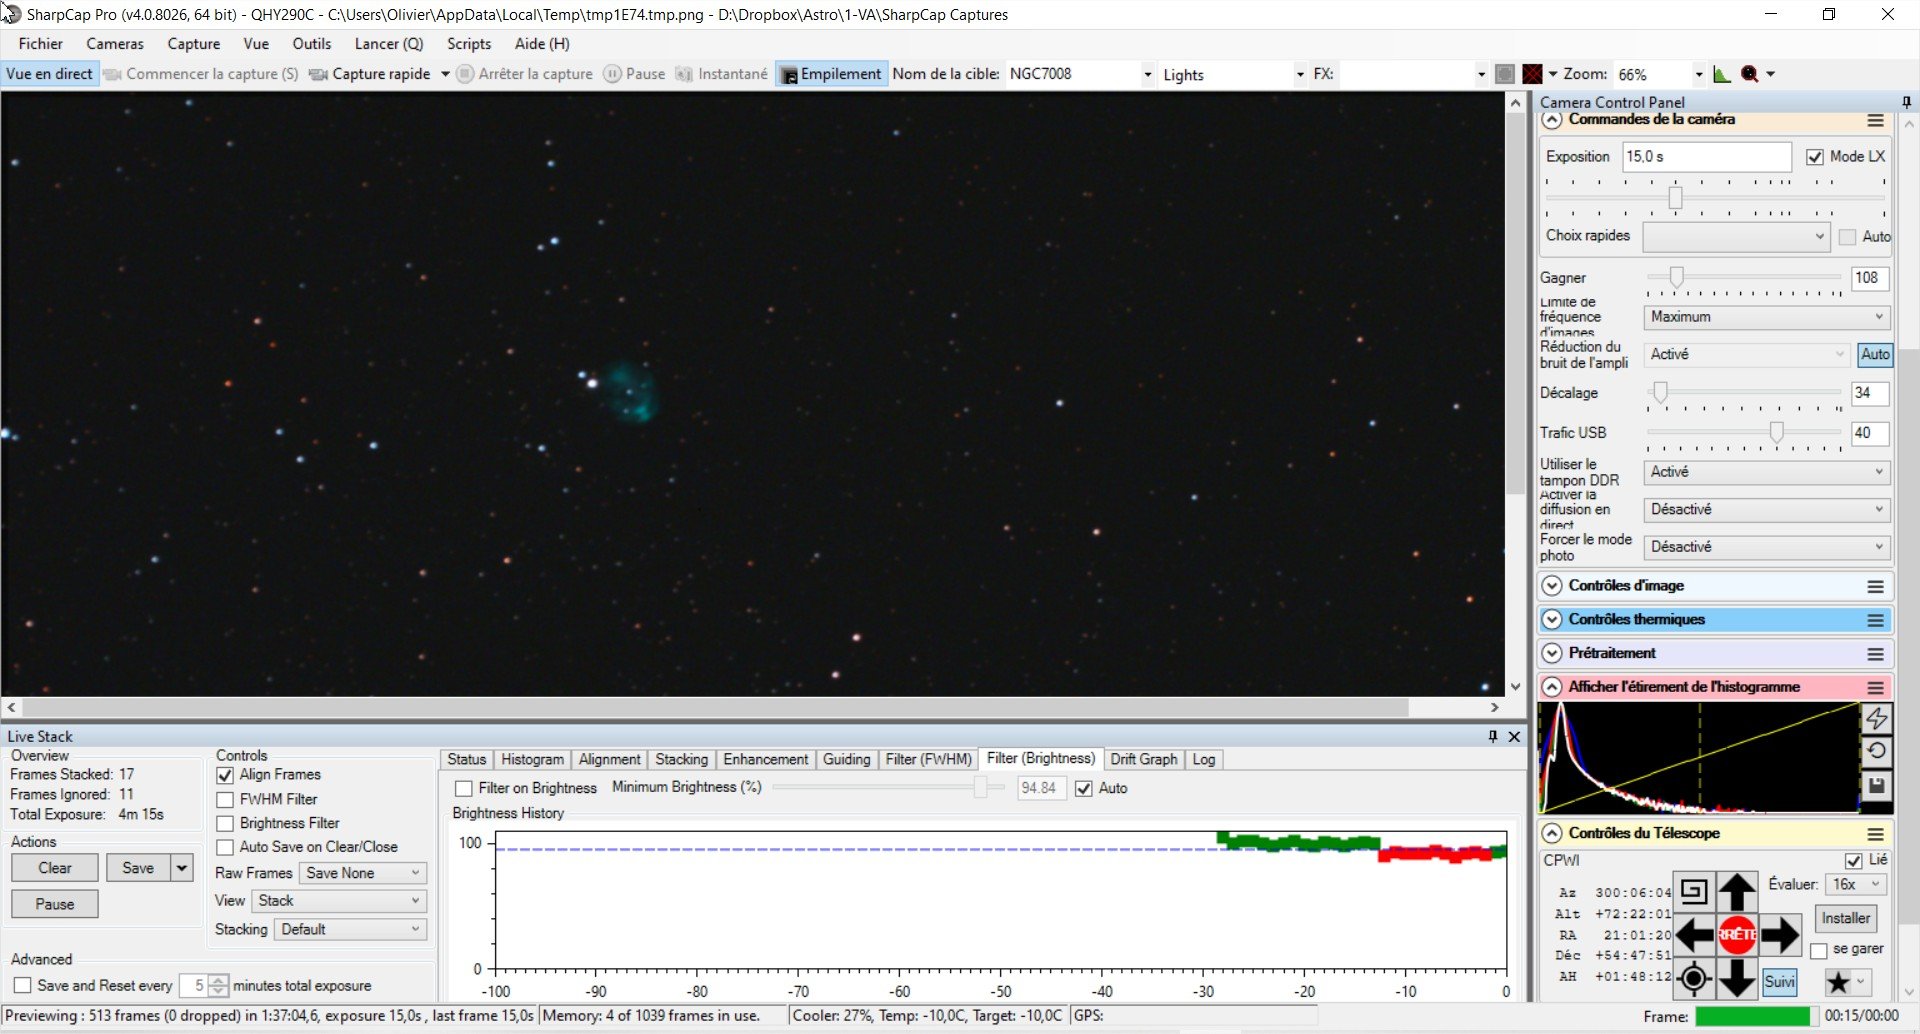The width and height of the screenshot is (1920, 1034).
Task: Click the focus assistant magnifier icon
Action: point(1749,74)
